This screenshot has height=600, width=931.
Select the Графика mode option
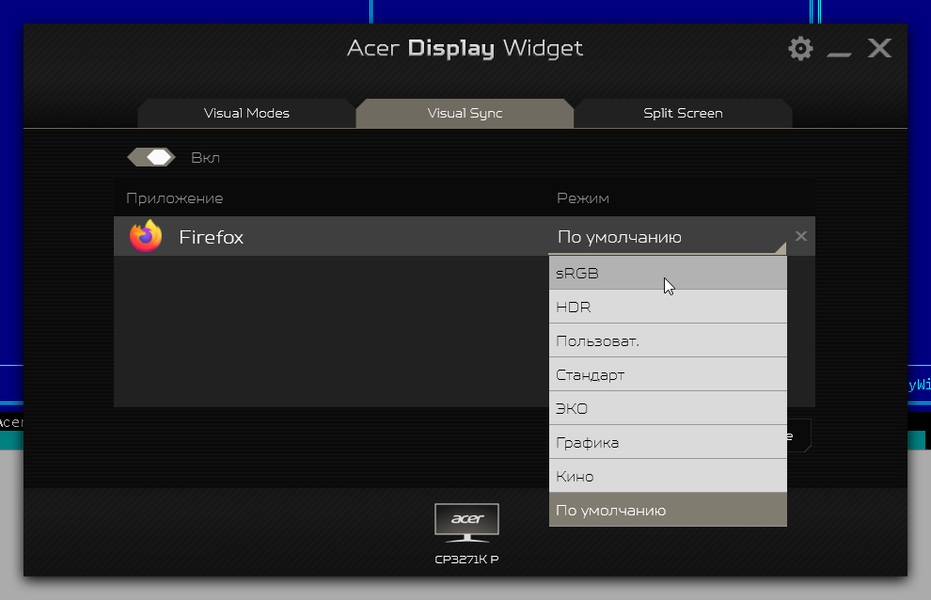[x=668, y=443]
